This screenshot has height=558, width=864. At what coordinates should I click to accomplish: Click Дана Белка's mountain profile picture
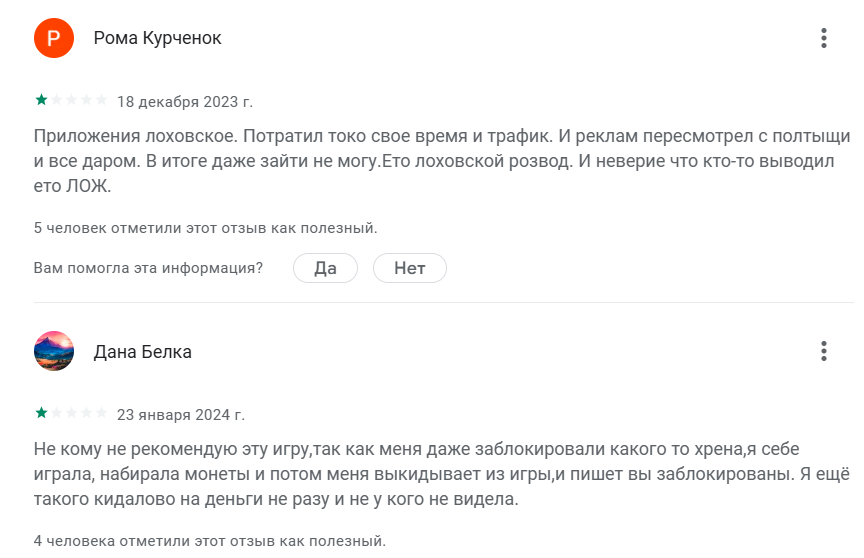click(54, 351)
